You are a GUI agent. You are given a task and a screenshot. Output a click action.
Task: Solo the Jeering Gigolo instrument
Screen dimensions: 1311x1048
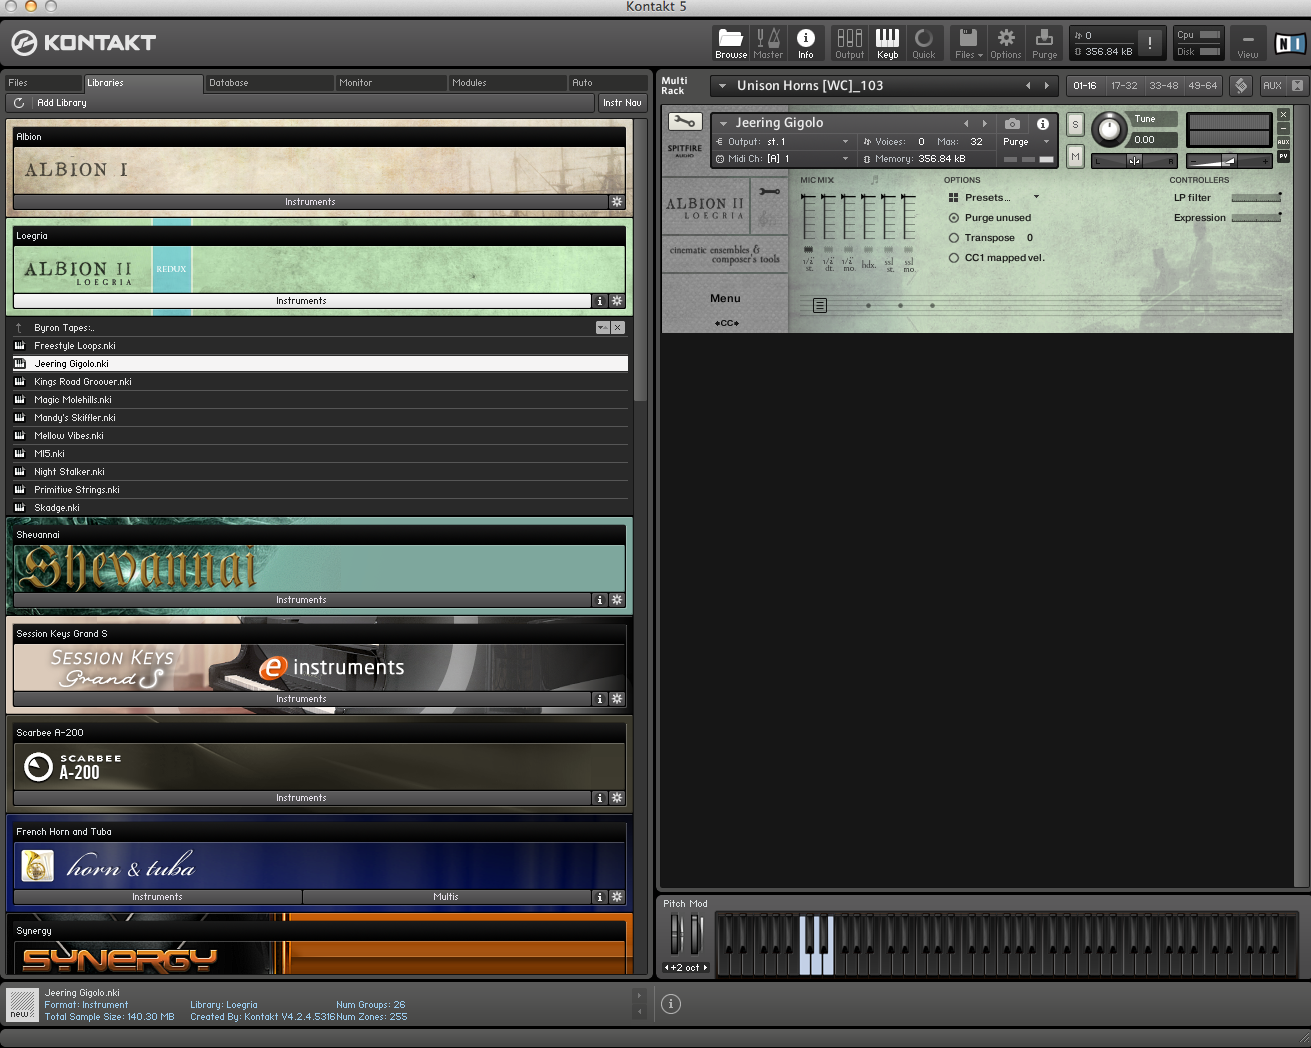pyautogui.click(x=1075, y=125)
